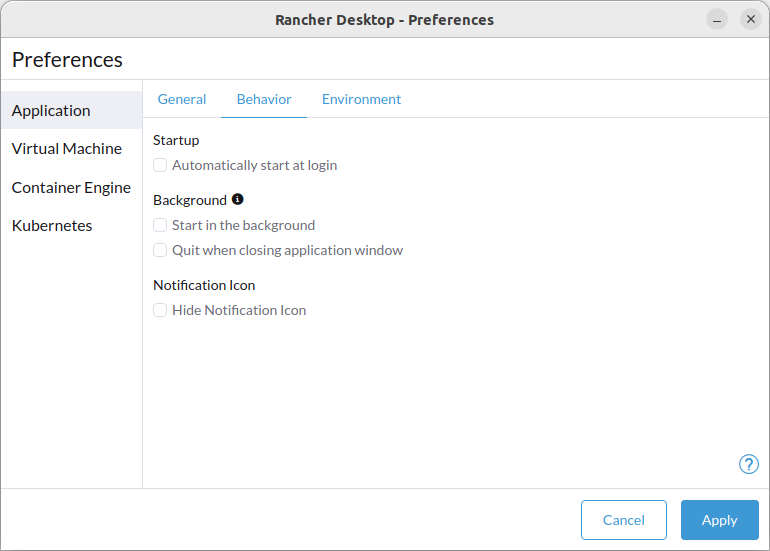
Task: Click the Background section heading
Action: pyautogui.click(x=190, y=200)
